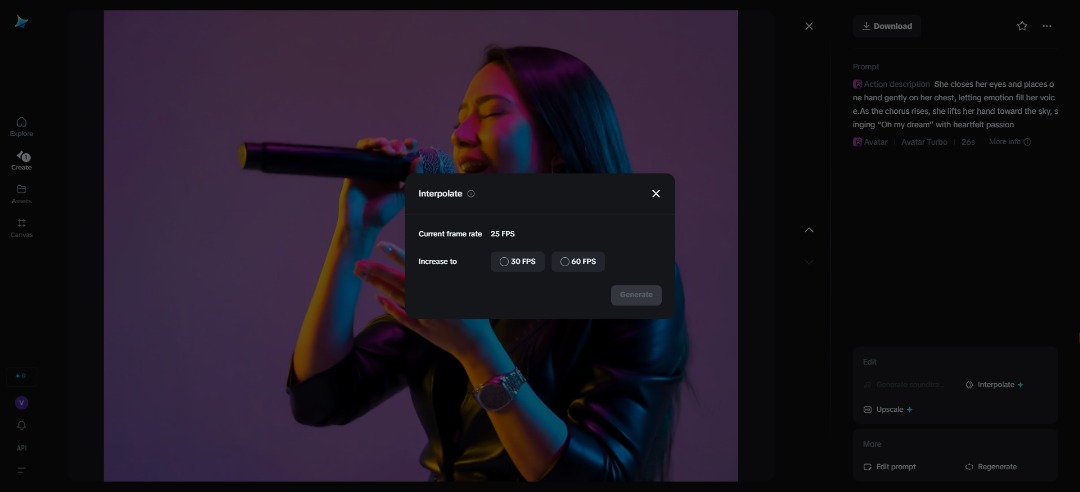The height and width of the screenshot is (492, 1080).
Task: Click the Prompt heading
Action: 866,67
